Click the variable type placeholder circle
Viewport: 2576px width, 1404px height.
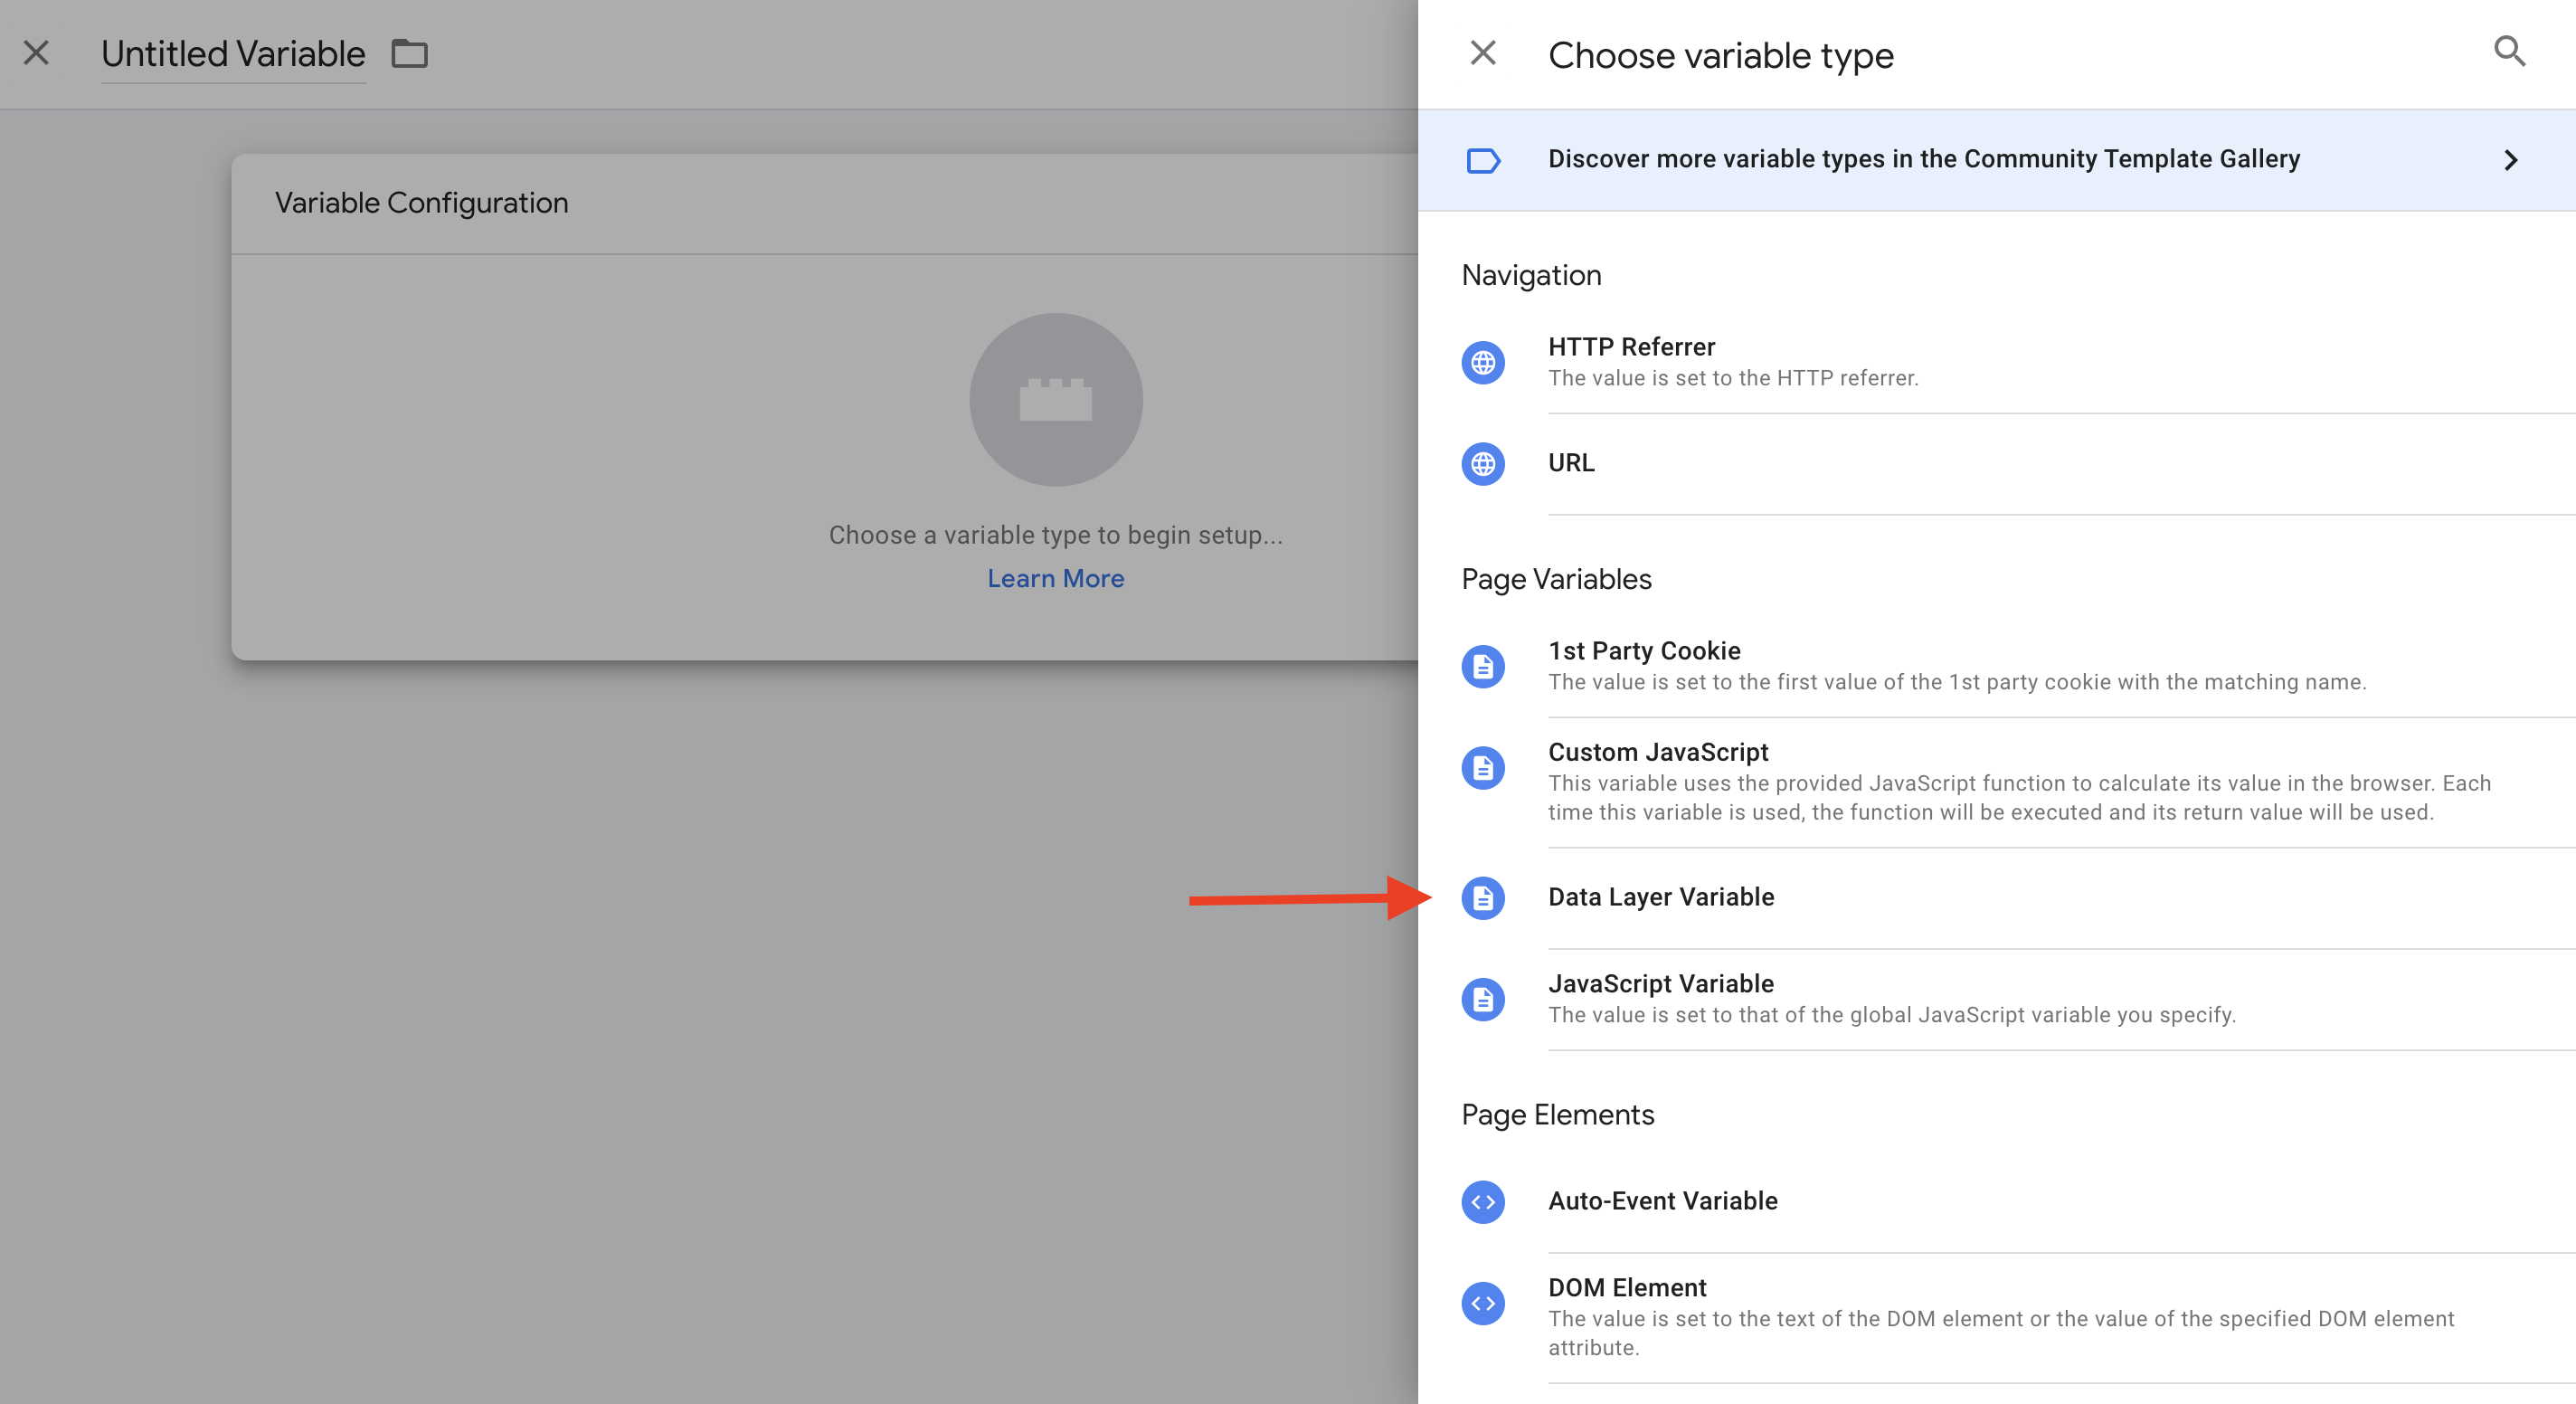click(1055, 400)
